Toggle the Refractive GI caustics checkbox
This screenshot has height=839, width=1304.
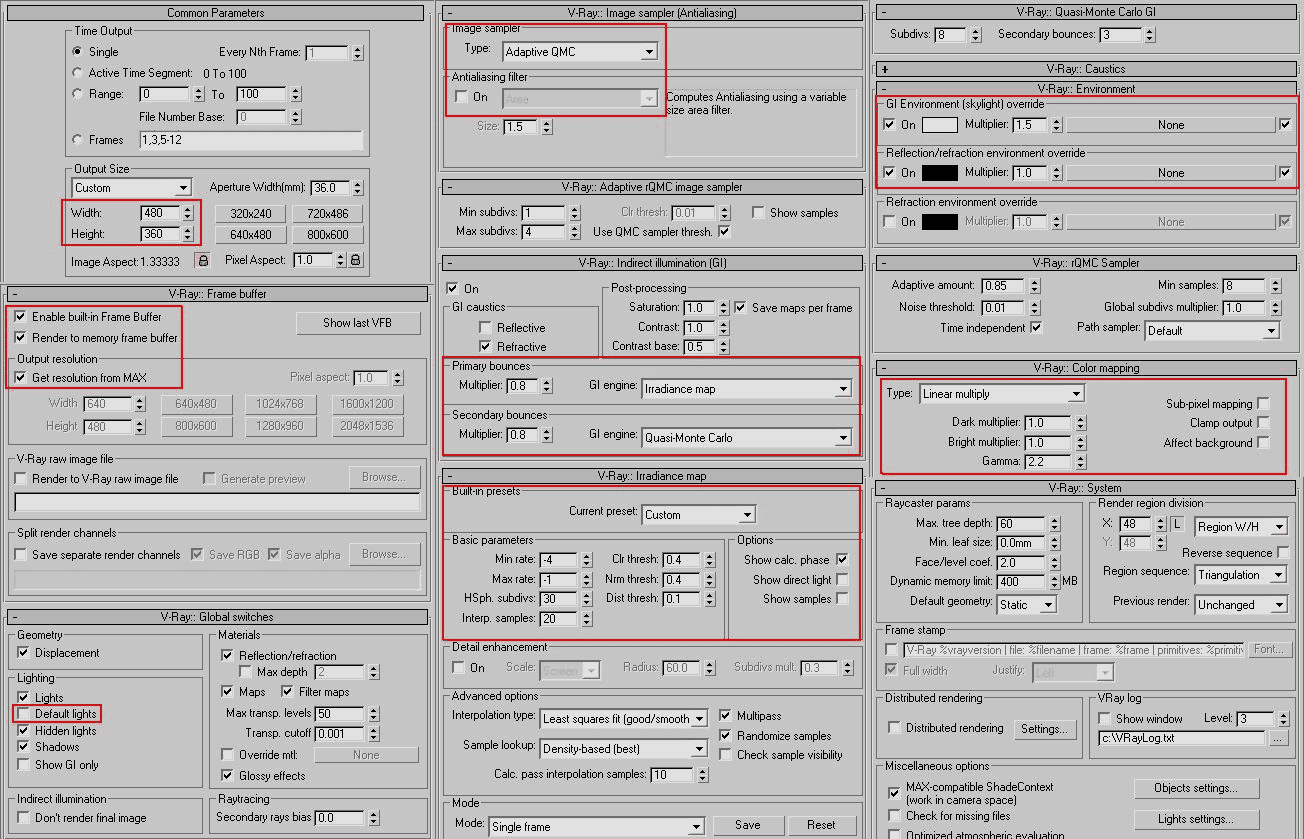click(486, 347)
